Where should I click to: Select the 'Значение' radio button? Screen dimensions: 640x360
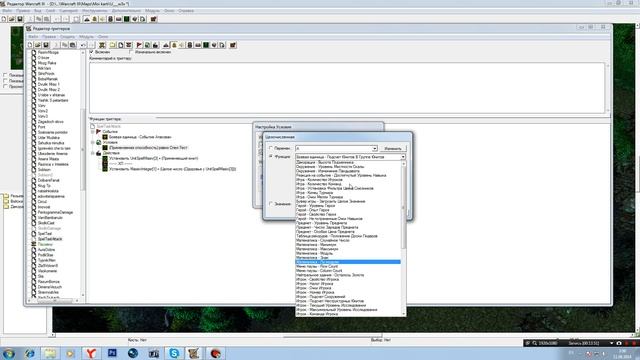click(x=271, y=203)
